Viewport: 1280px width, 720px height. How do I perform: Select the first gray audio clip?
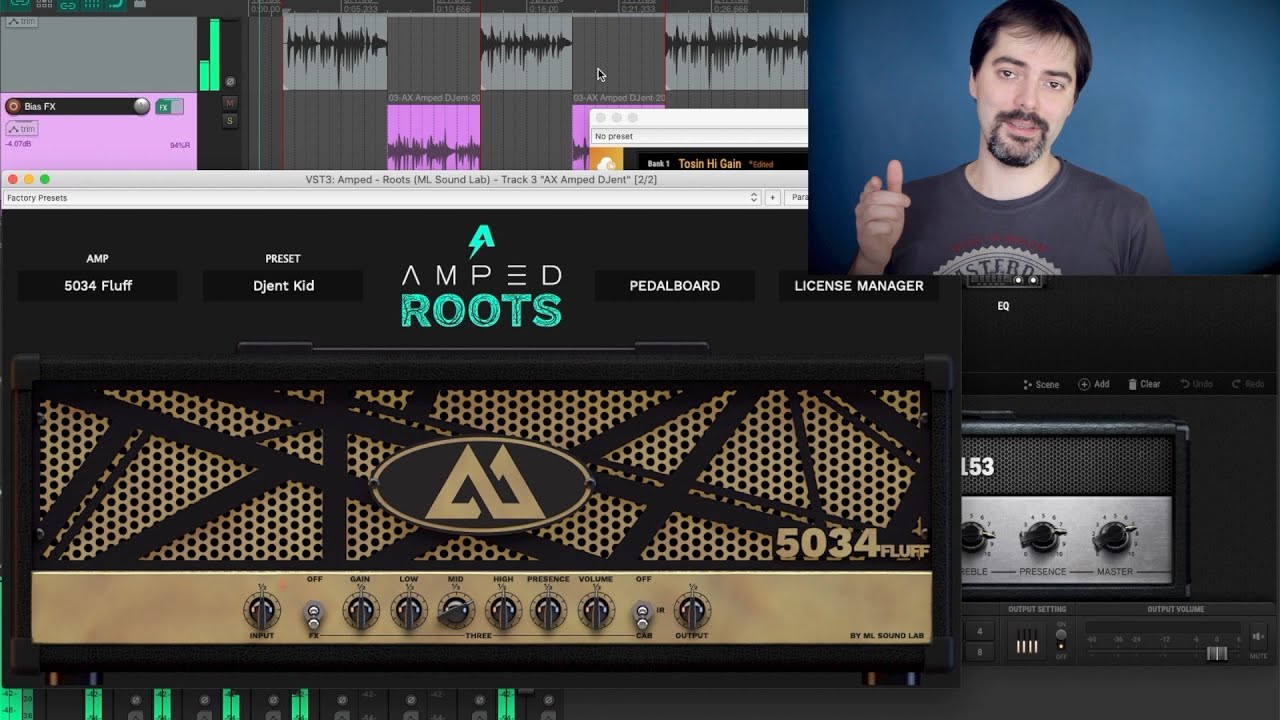[x=335, y=52]
